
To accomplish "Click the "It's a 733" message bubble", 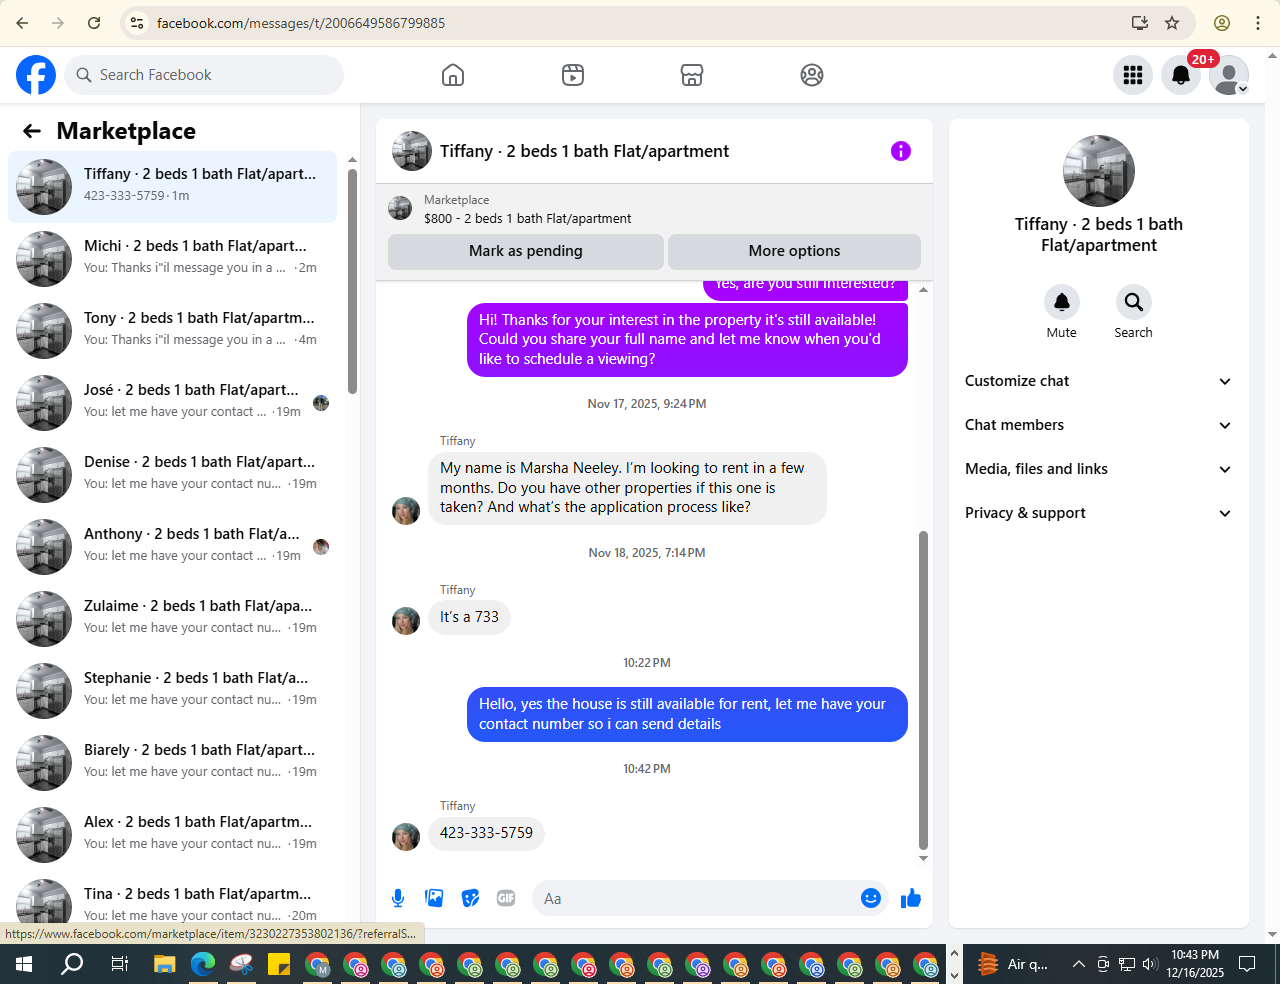I will pos(469,617).
